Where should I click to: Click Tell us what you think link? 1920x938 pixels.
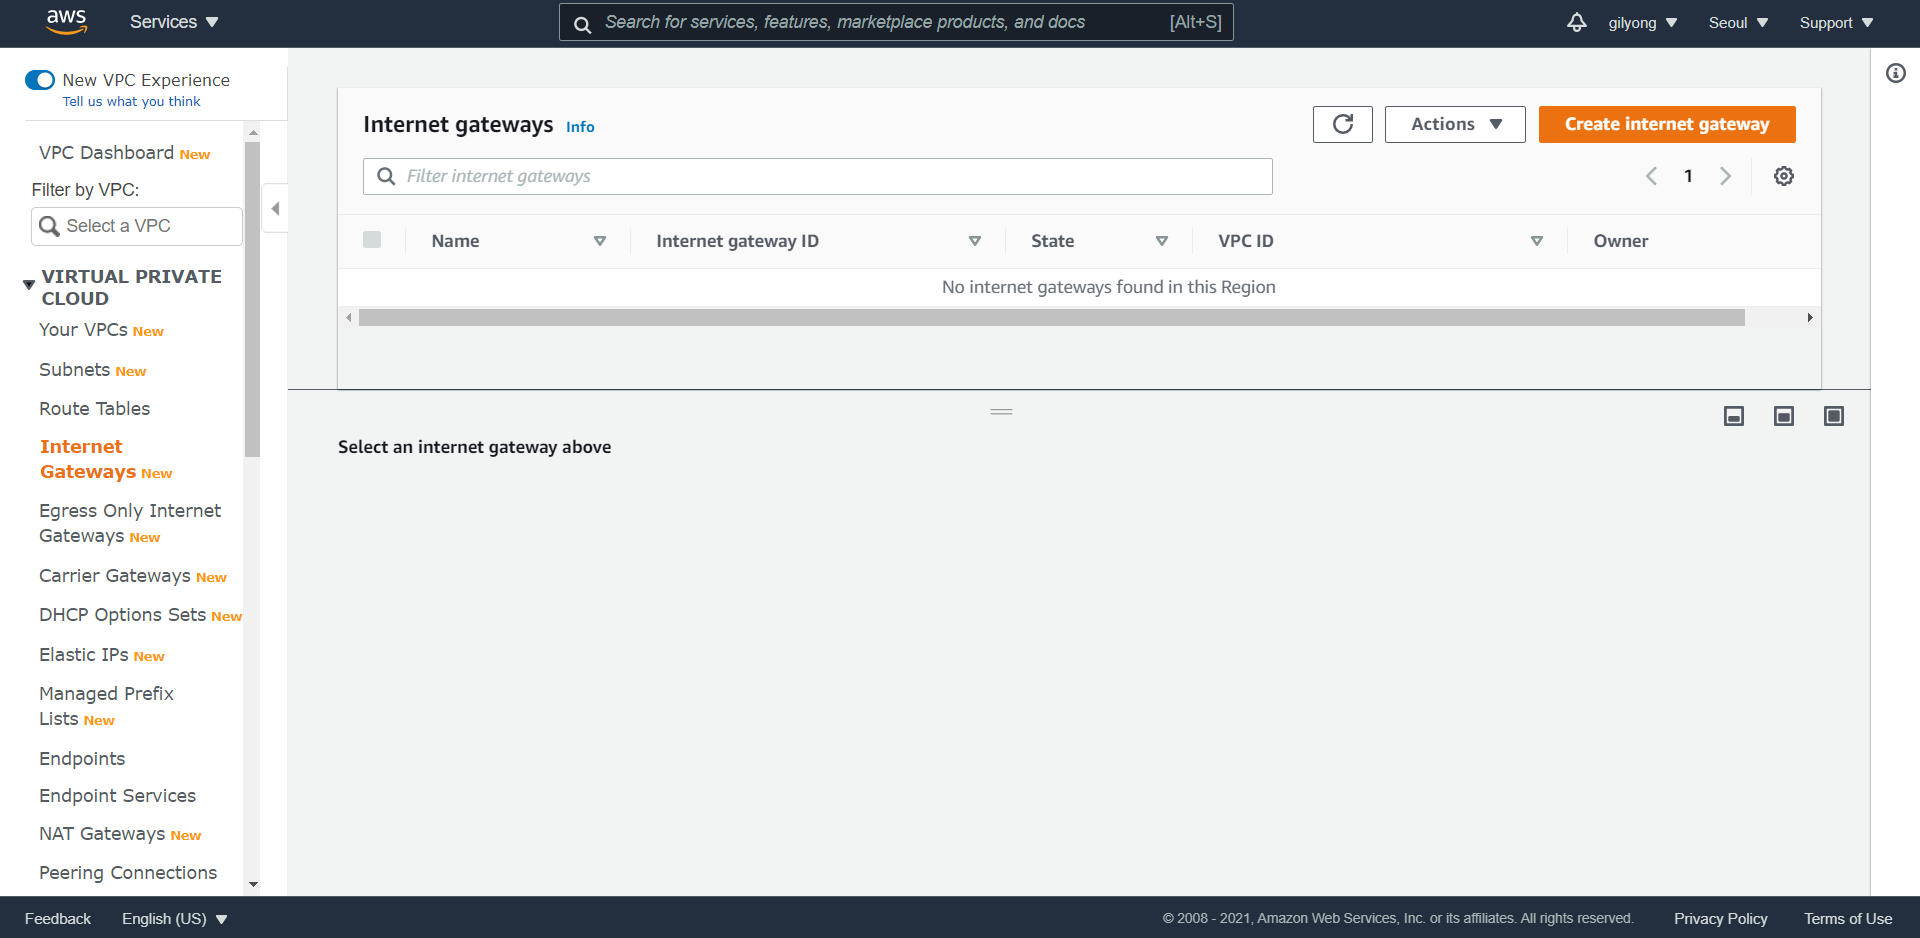(132, 102)
